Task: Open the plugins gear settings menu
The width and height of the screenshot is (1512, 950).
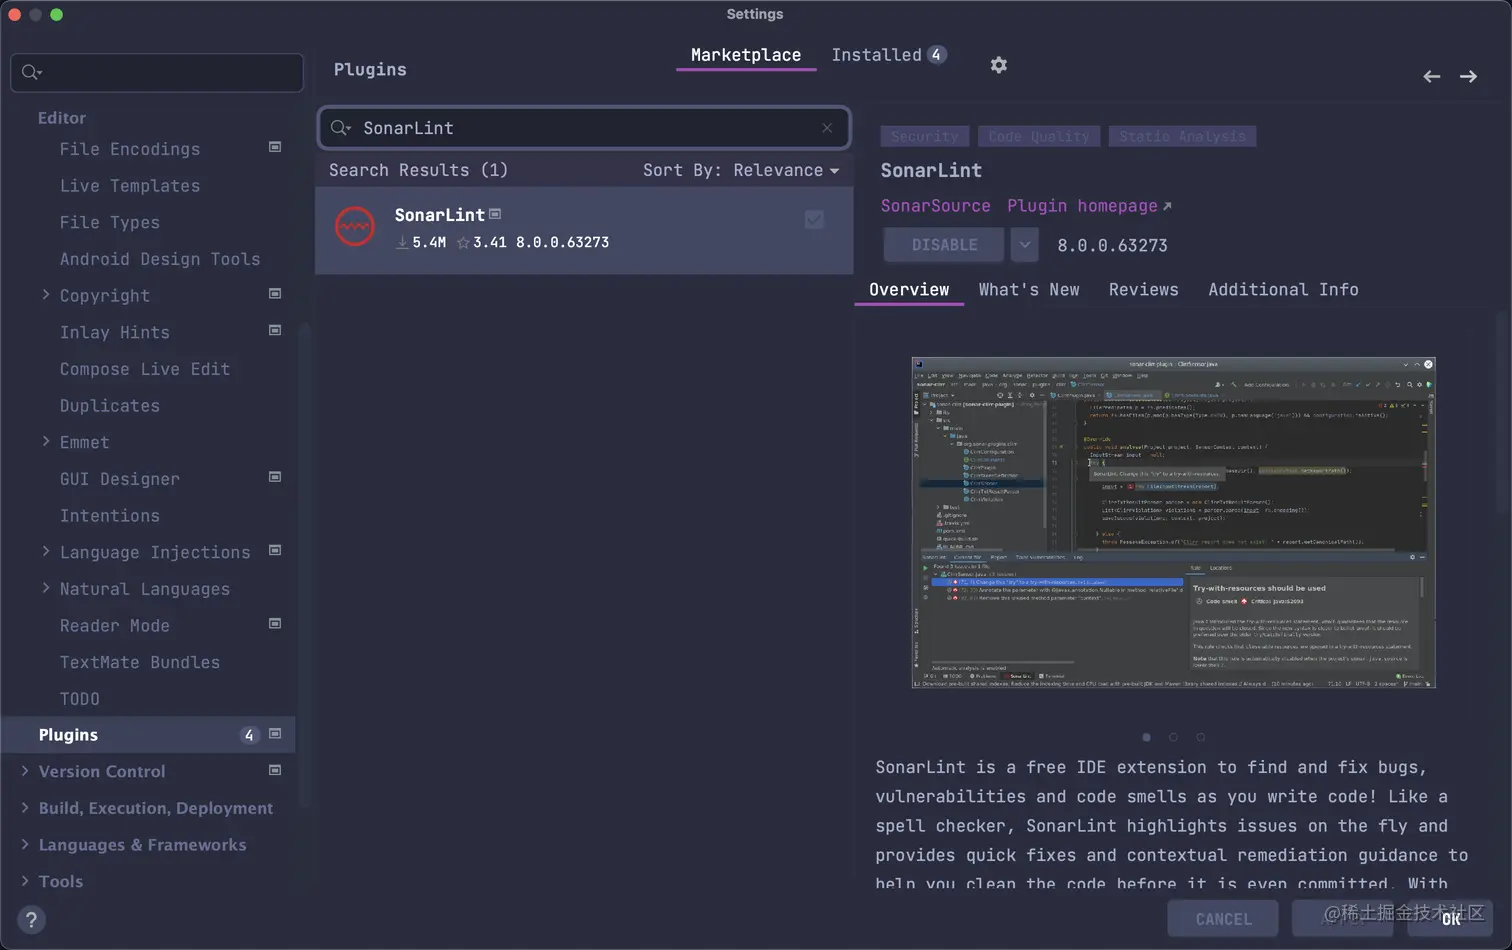Action: 998,65
